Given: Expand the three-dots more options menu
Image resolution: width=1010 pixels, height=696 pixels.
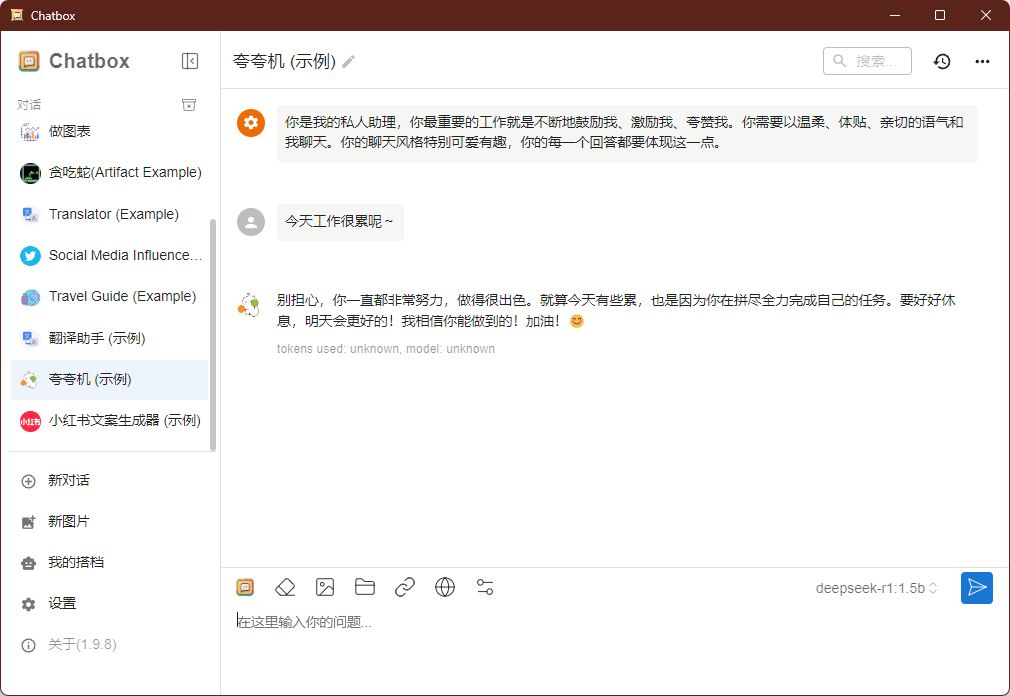Looking at the screenshot, I should (982, 61).
